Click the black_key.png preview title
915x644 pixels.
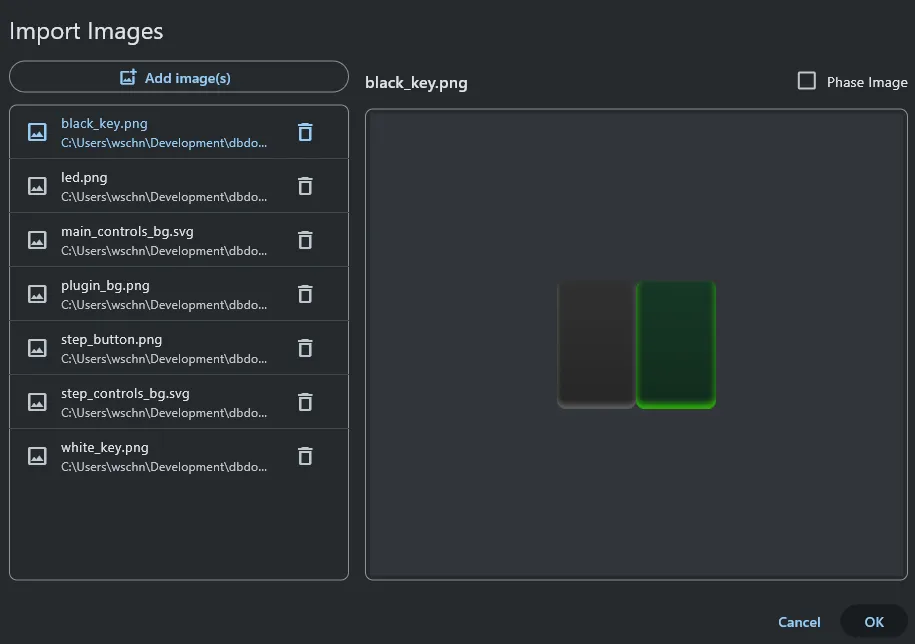click(416, 83)
